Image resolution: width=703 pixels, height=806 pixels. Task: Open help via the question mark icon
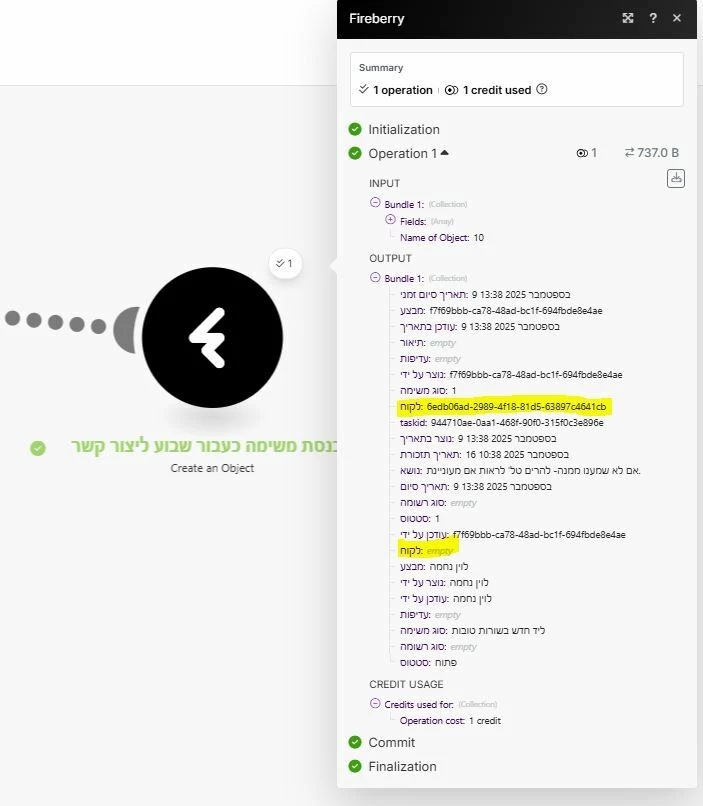[x=653, y=18]
